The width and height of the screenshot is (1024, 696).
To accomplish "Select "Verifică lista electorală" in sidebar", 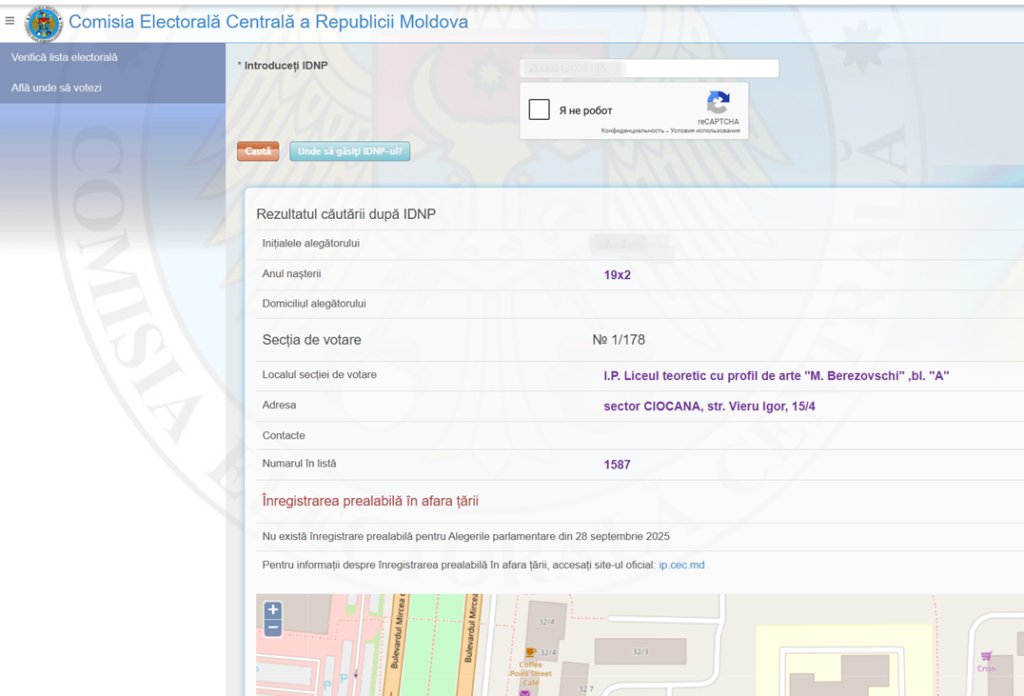I will coord(64,58).
